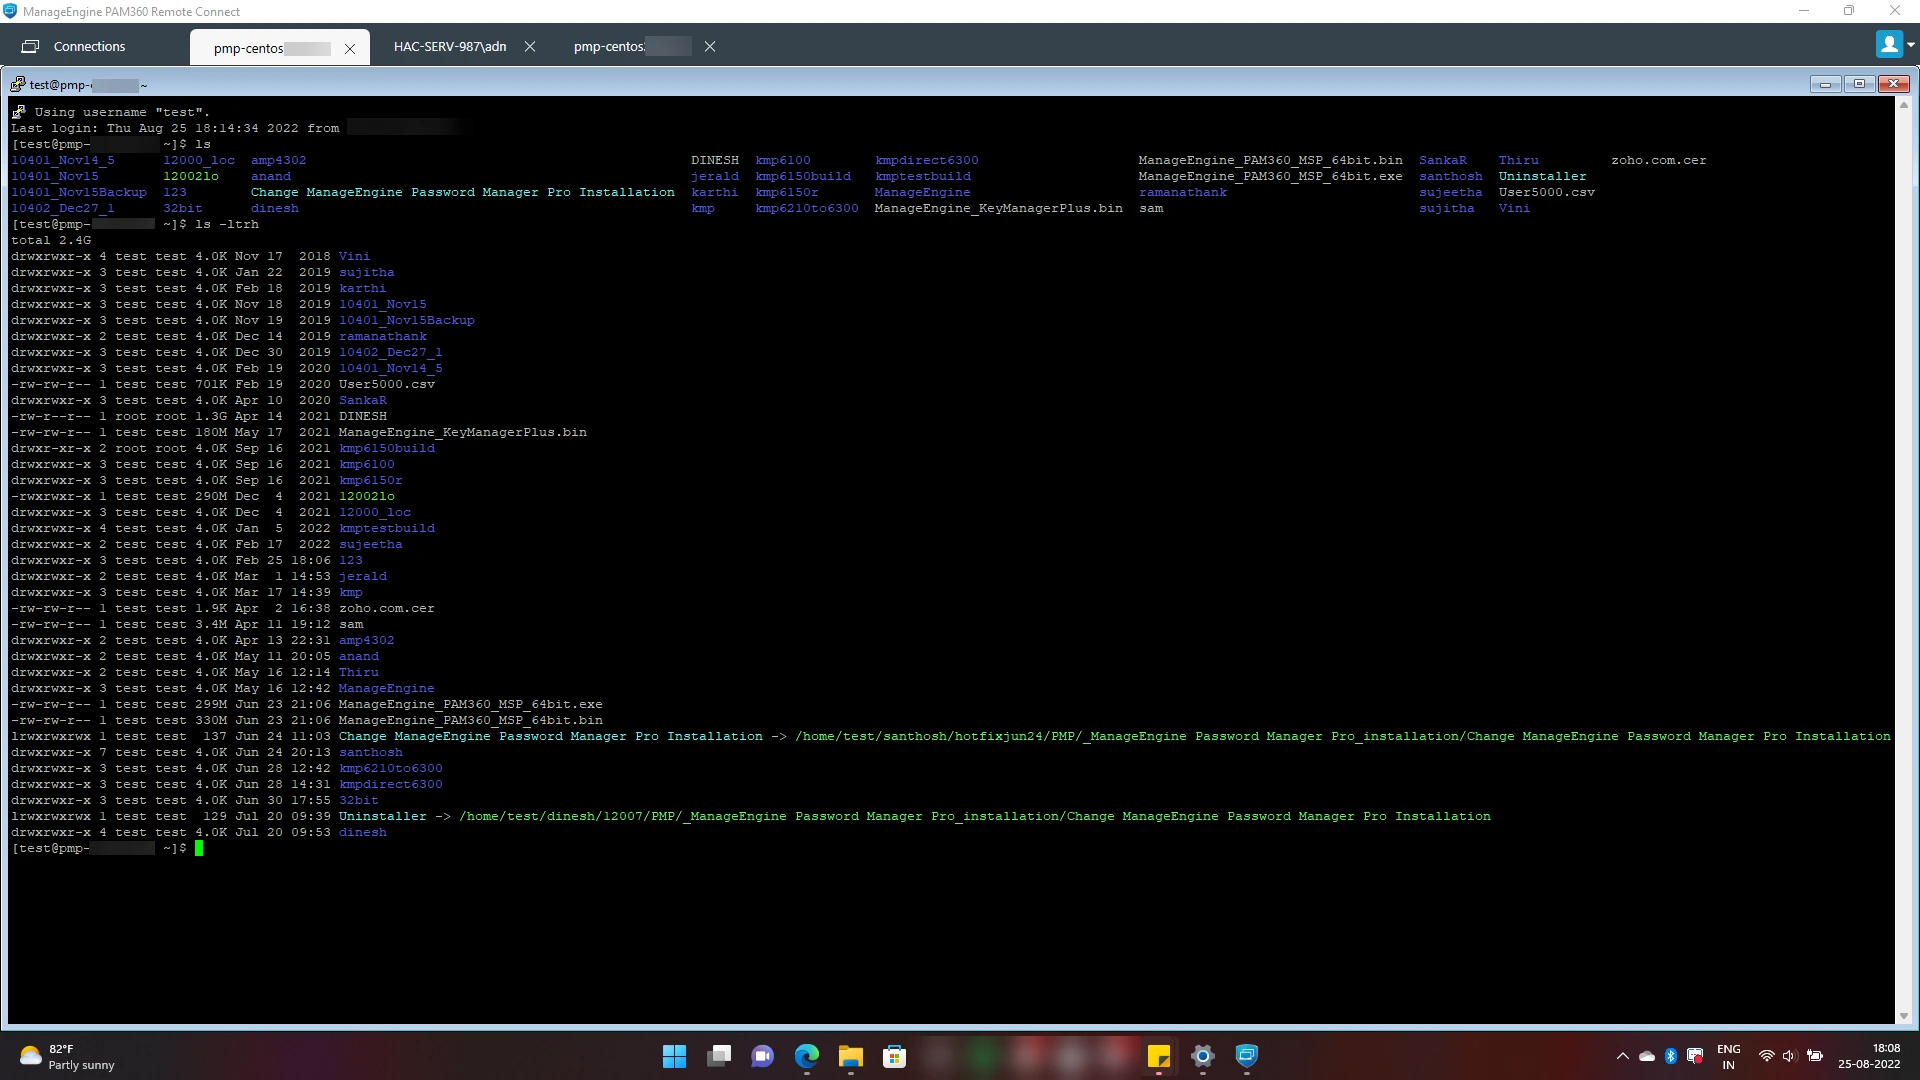1920x1080 pixels.
Task: Click terminal scrollbar up arrow
Action: tap(1903, 105)
